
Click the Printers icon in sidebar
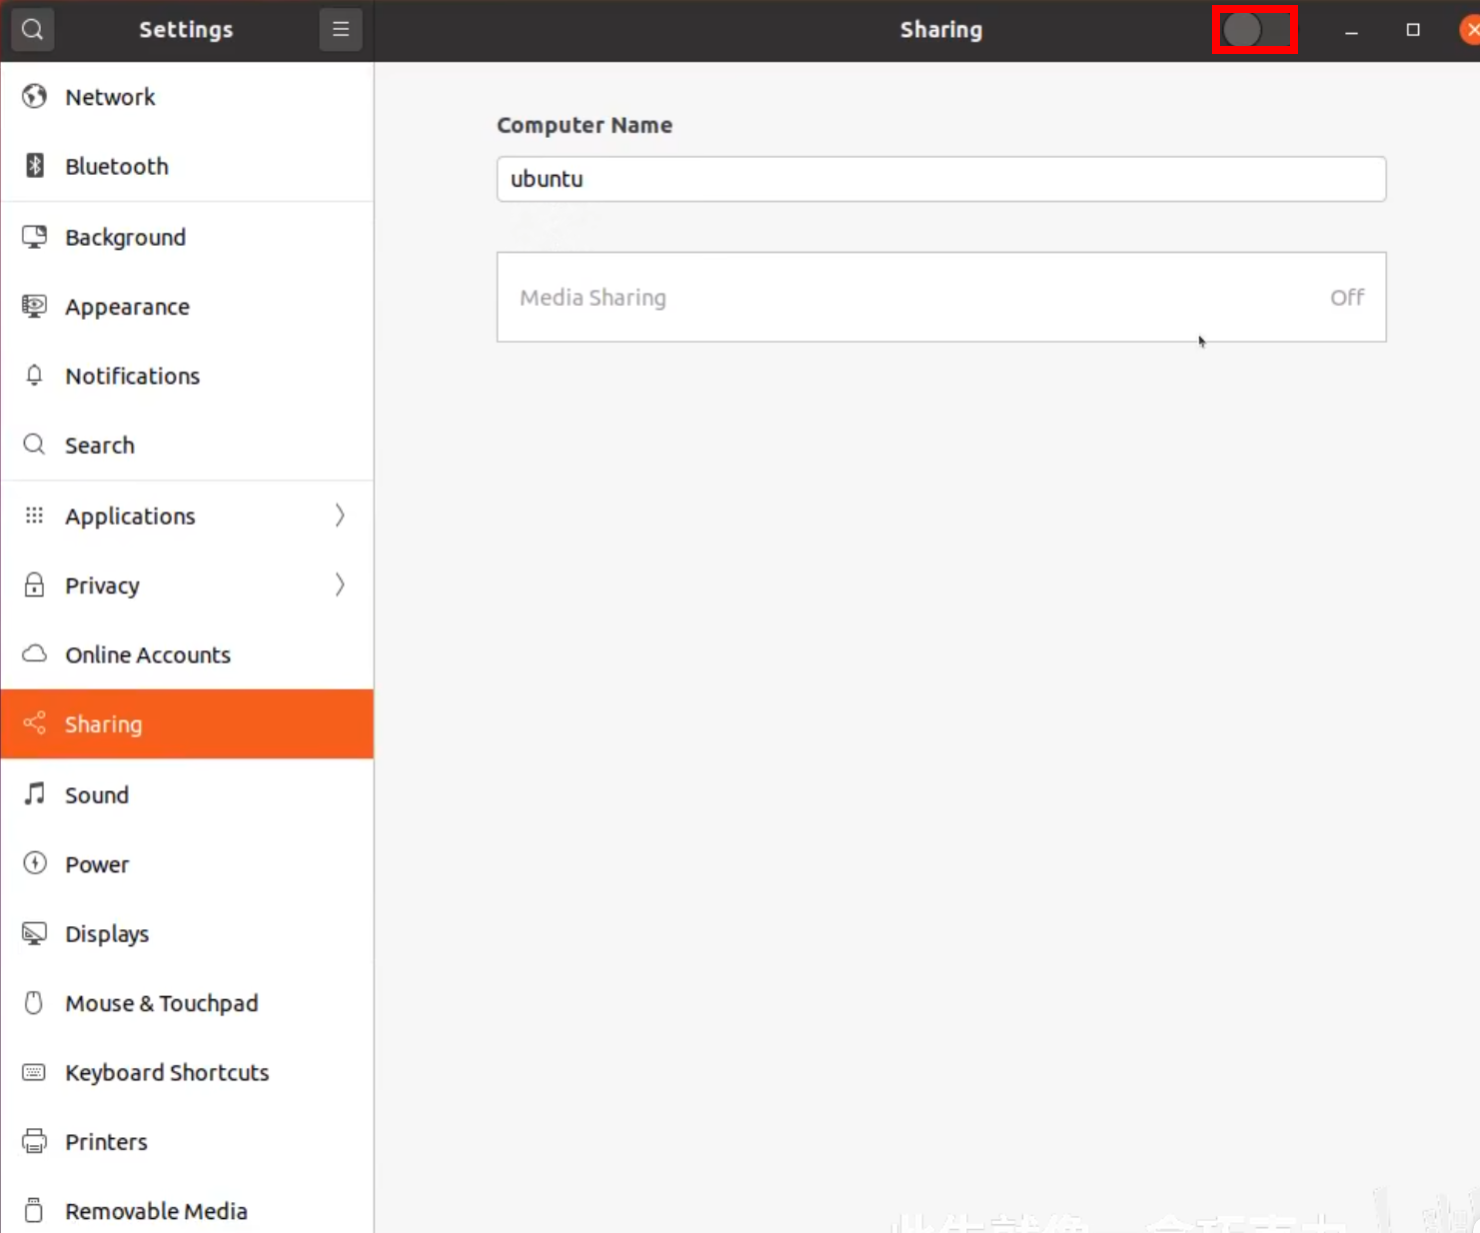pos(35,1141)
